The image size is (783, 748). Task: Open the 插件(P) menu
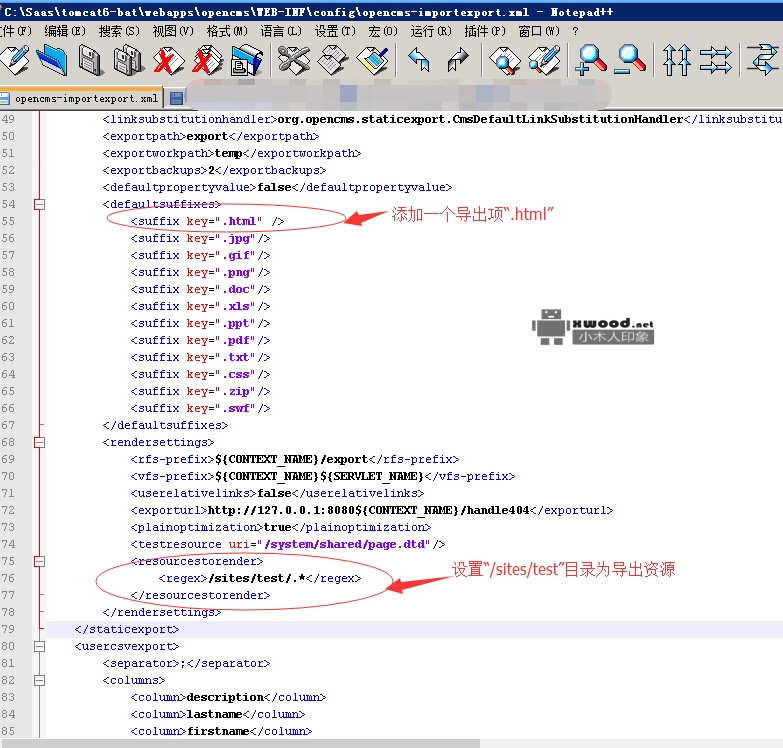click(484, 31)
